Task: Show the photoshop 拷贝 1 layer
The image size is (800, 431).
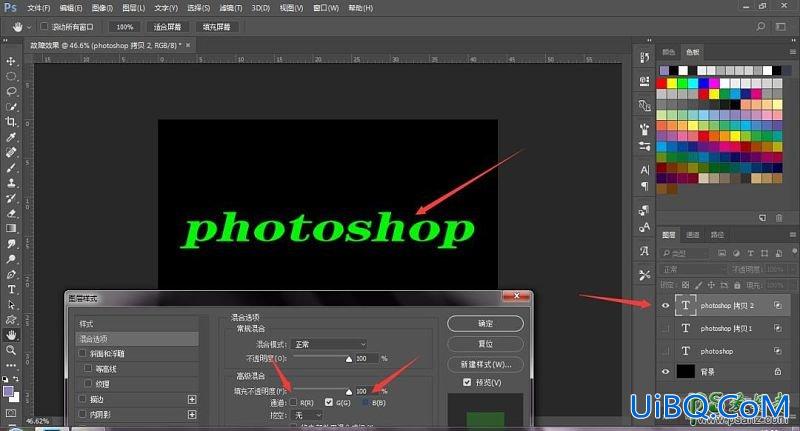Action: pyautogui.click(x=665, y=328)
